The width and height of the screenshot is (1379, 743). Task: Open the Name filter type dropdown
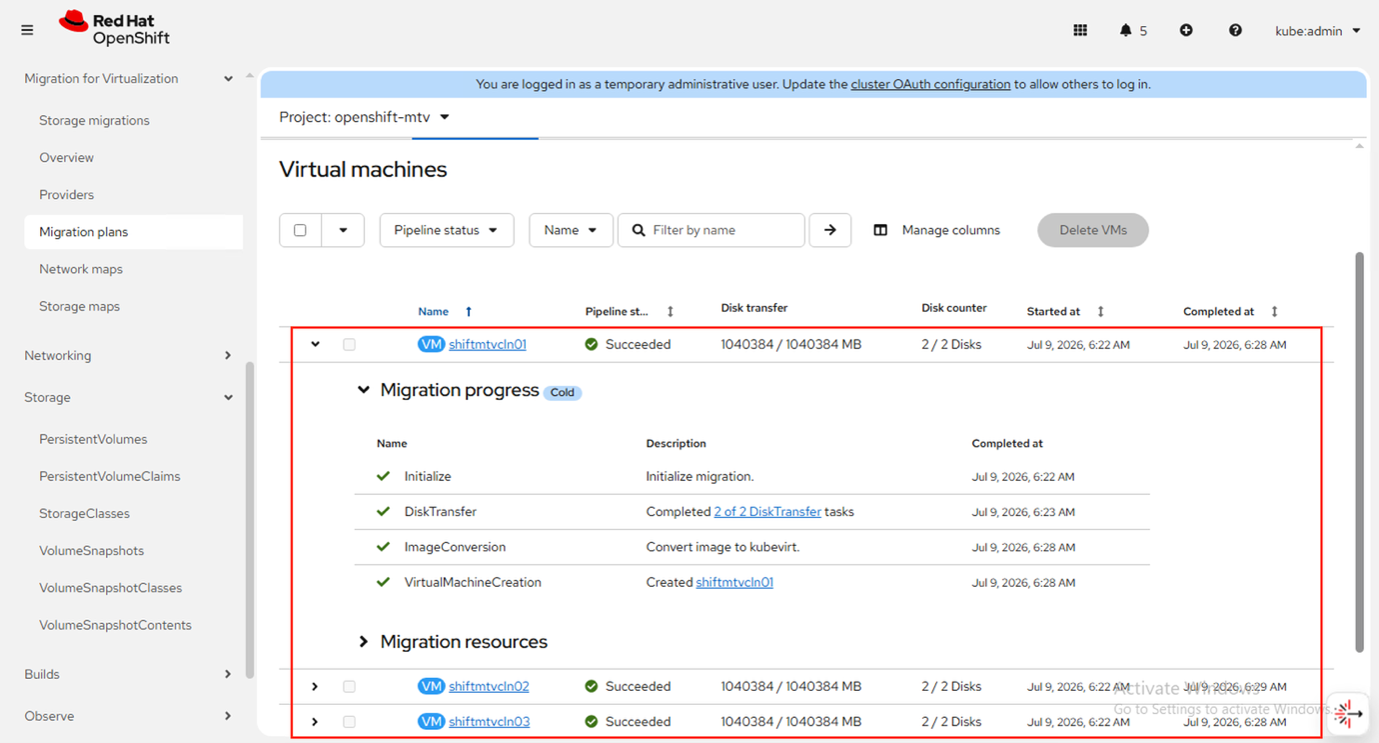click(570, 230)
